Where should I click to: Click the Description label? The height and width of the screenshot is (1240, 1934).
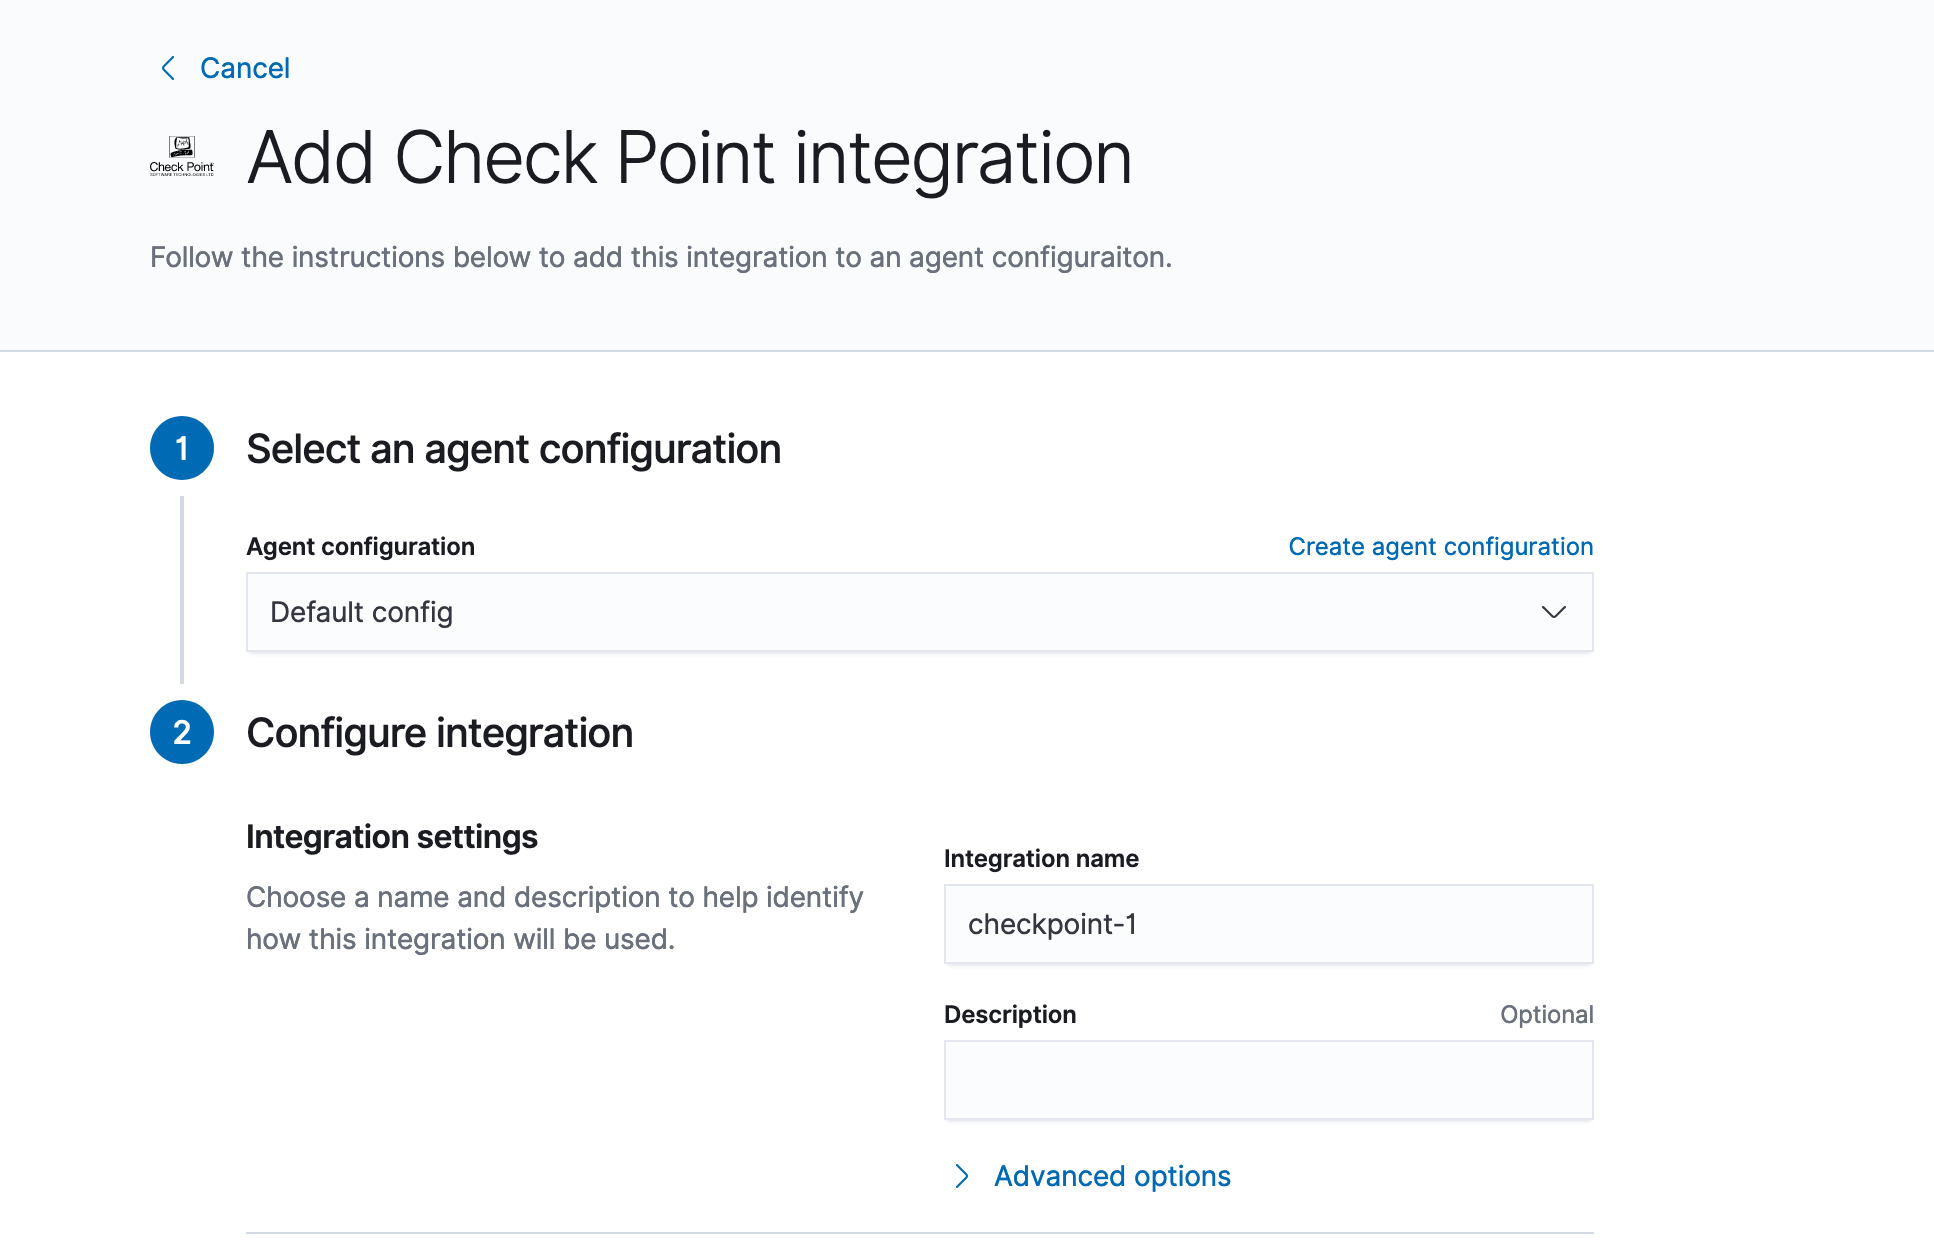click(1009, 1014)
